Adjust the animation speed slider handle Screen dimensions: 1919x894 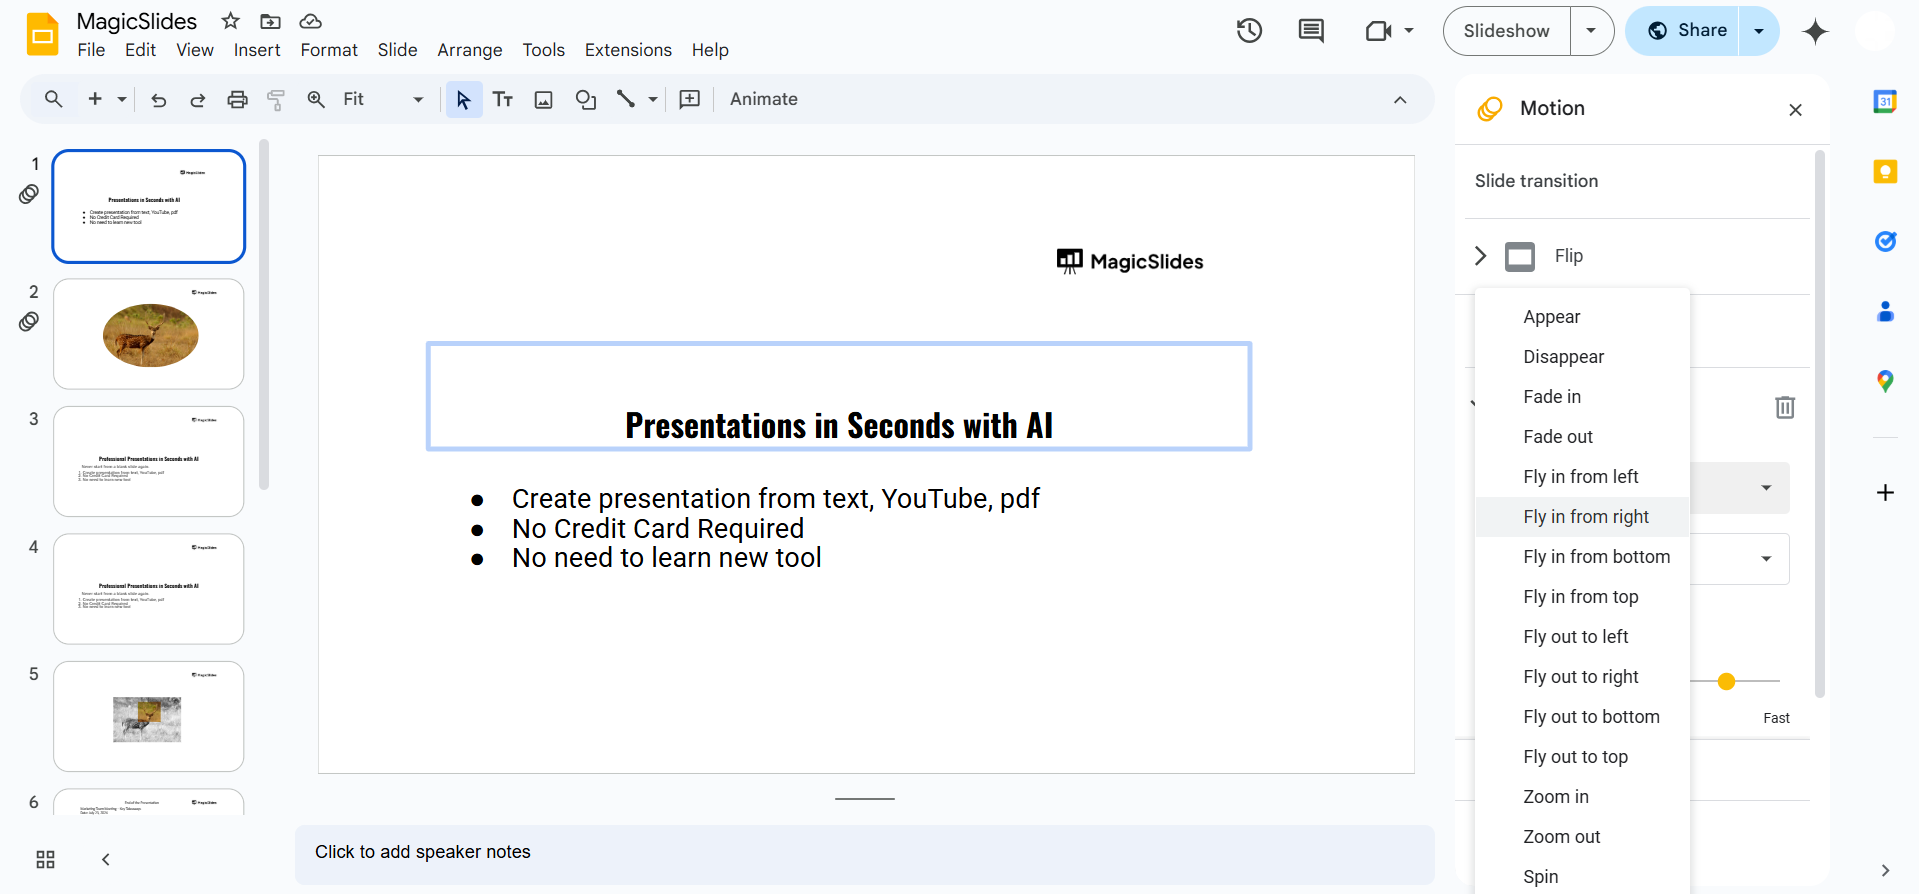pyautogui.click(x=1726, y=681)
